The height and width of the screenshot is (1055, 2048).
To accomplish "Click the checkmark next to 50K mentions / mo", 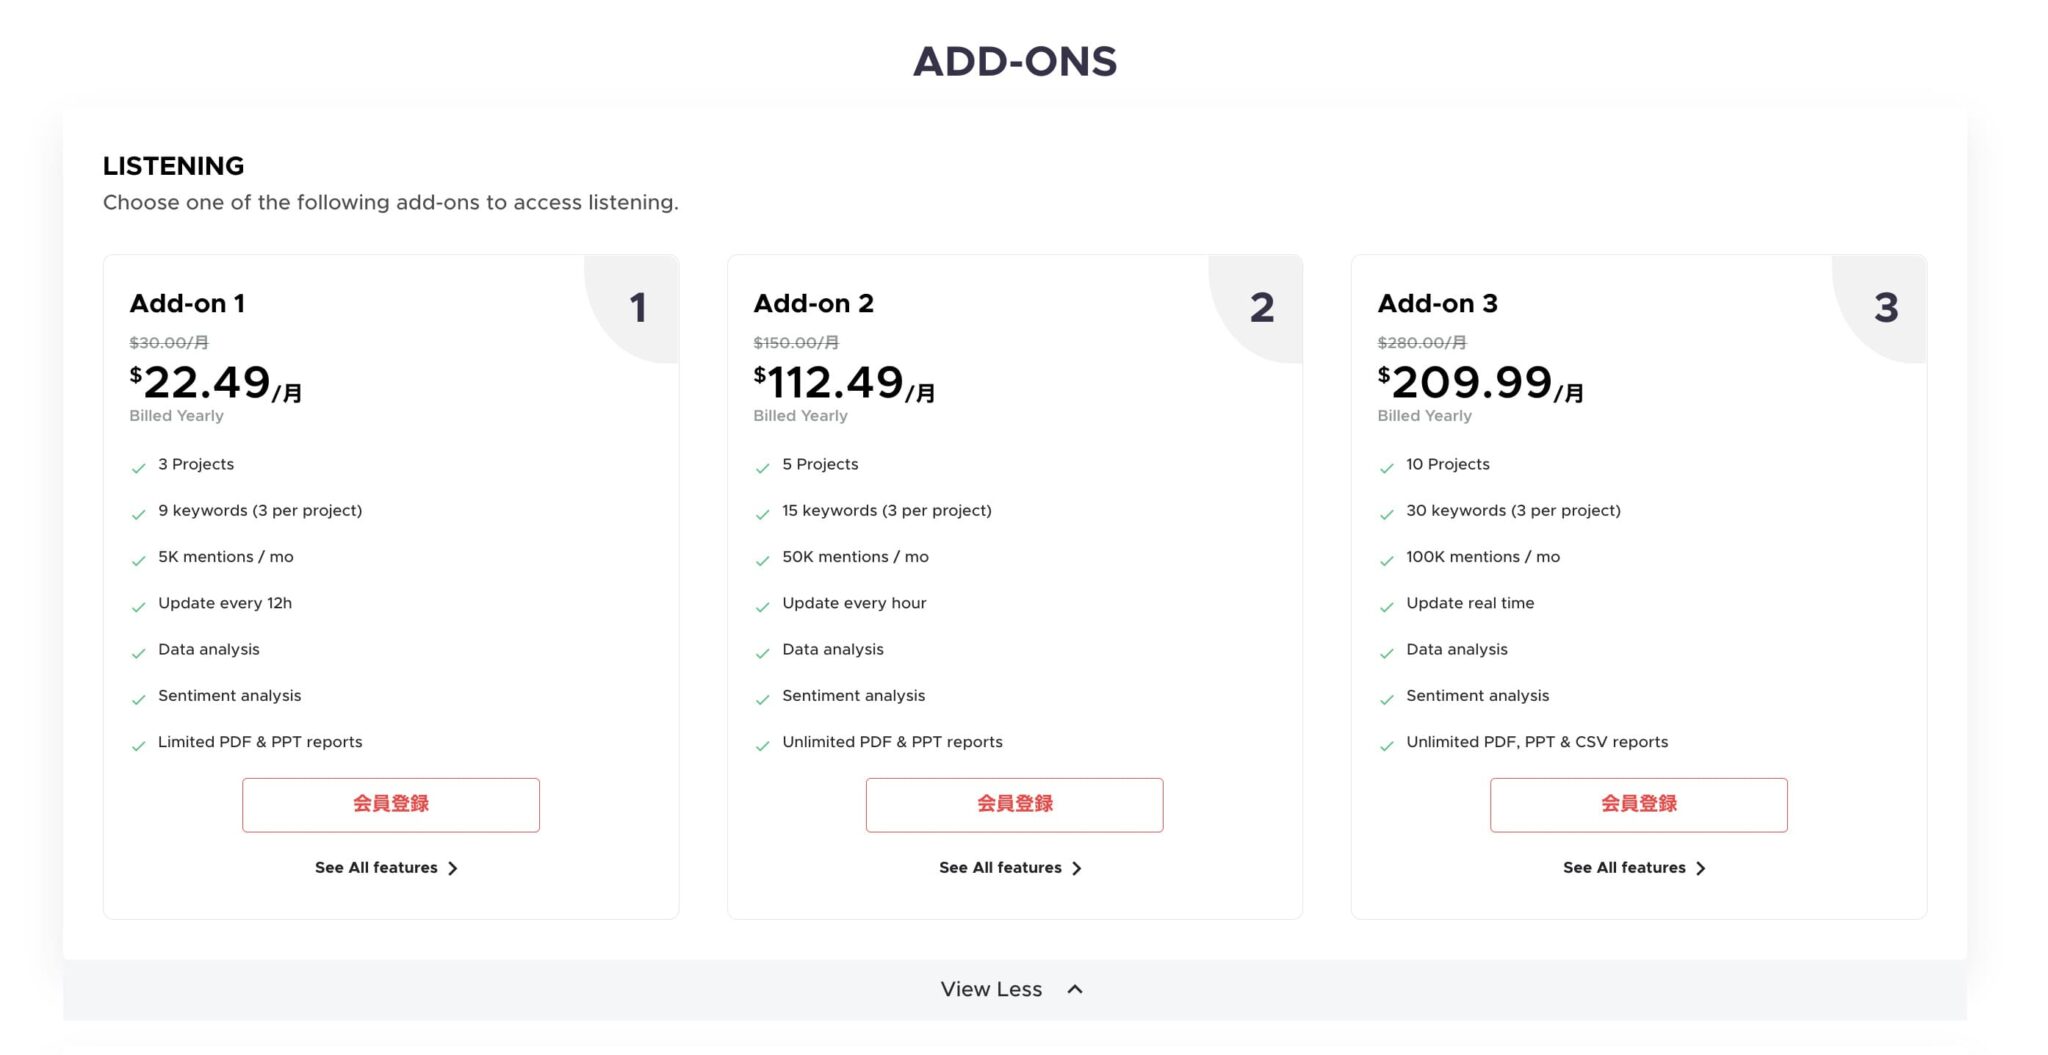I will [761, 559].
